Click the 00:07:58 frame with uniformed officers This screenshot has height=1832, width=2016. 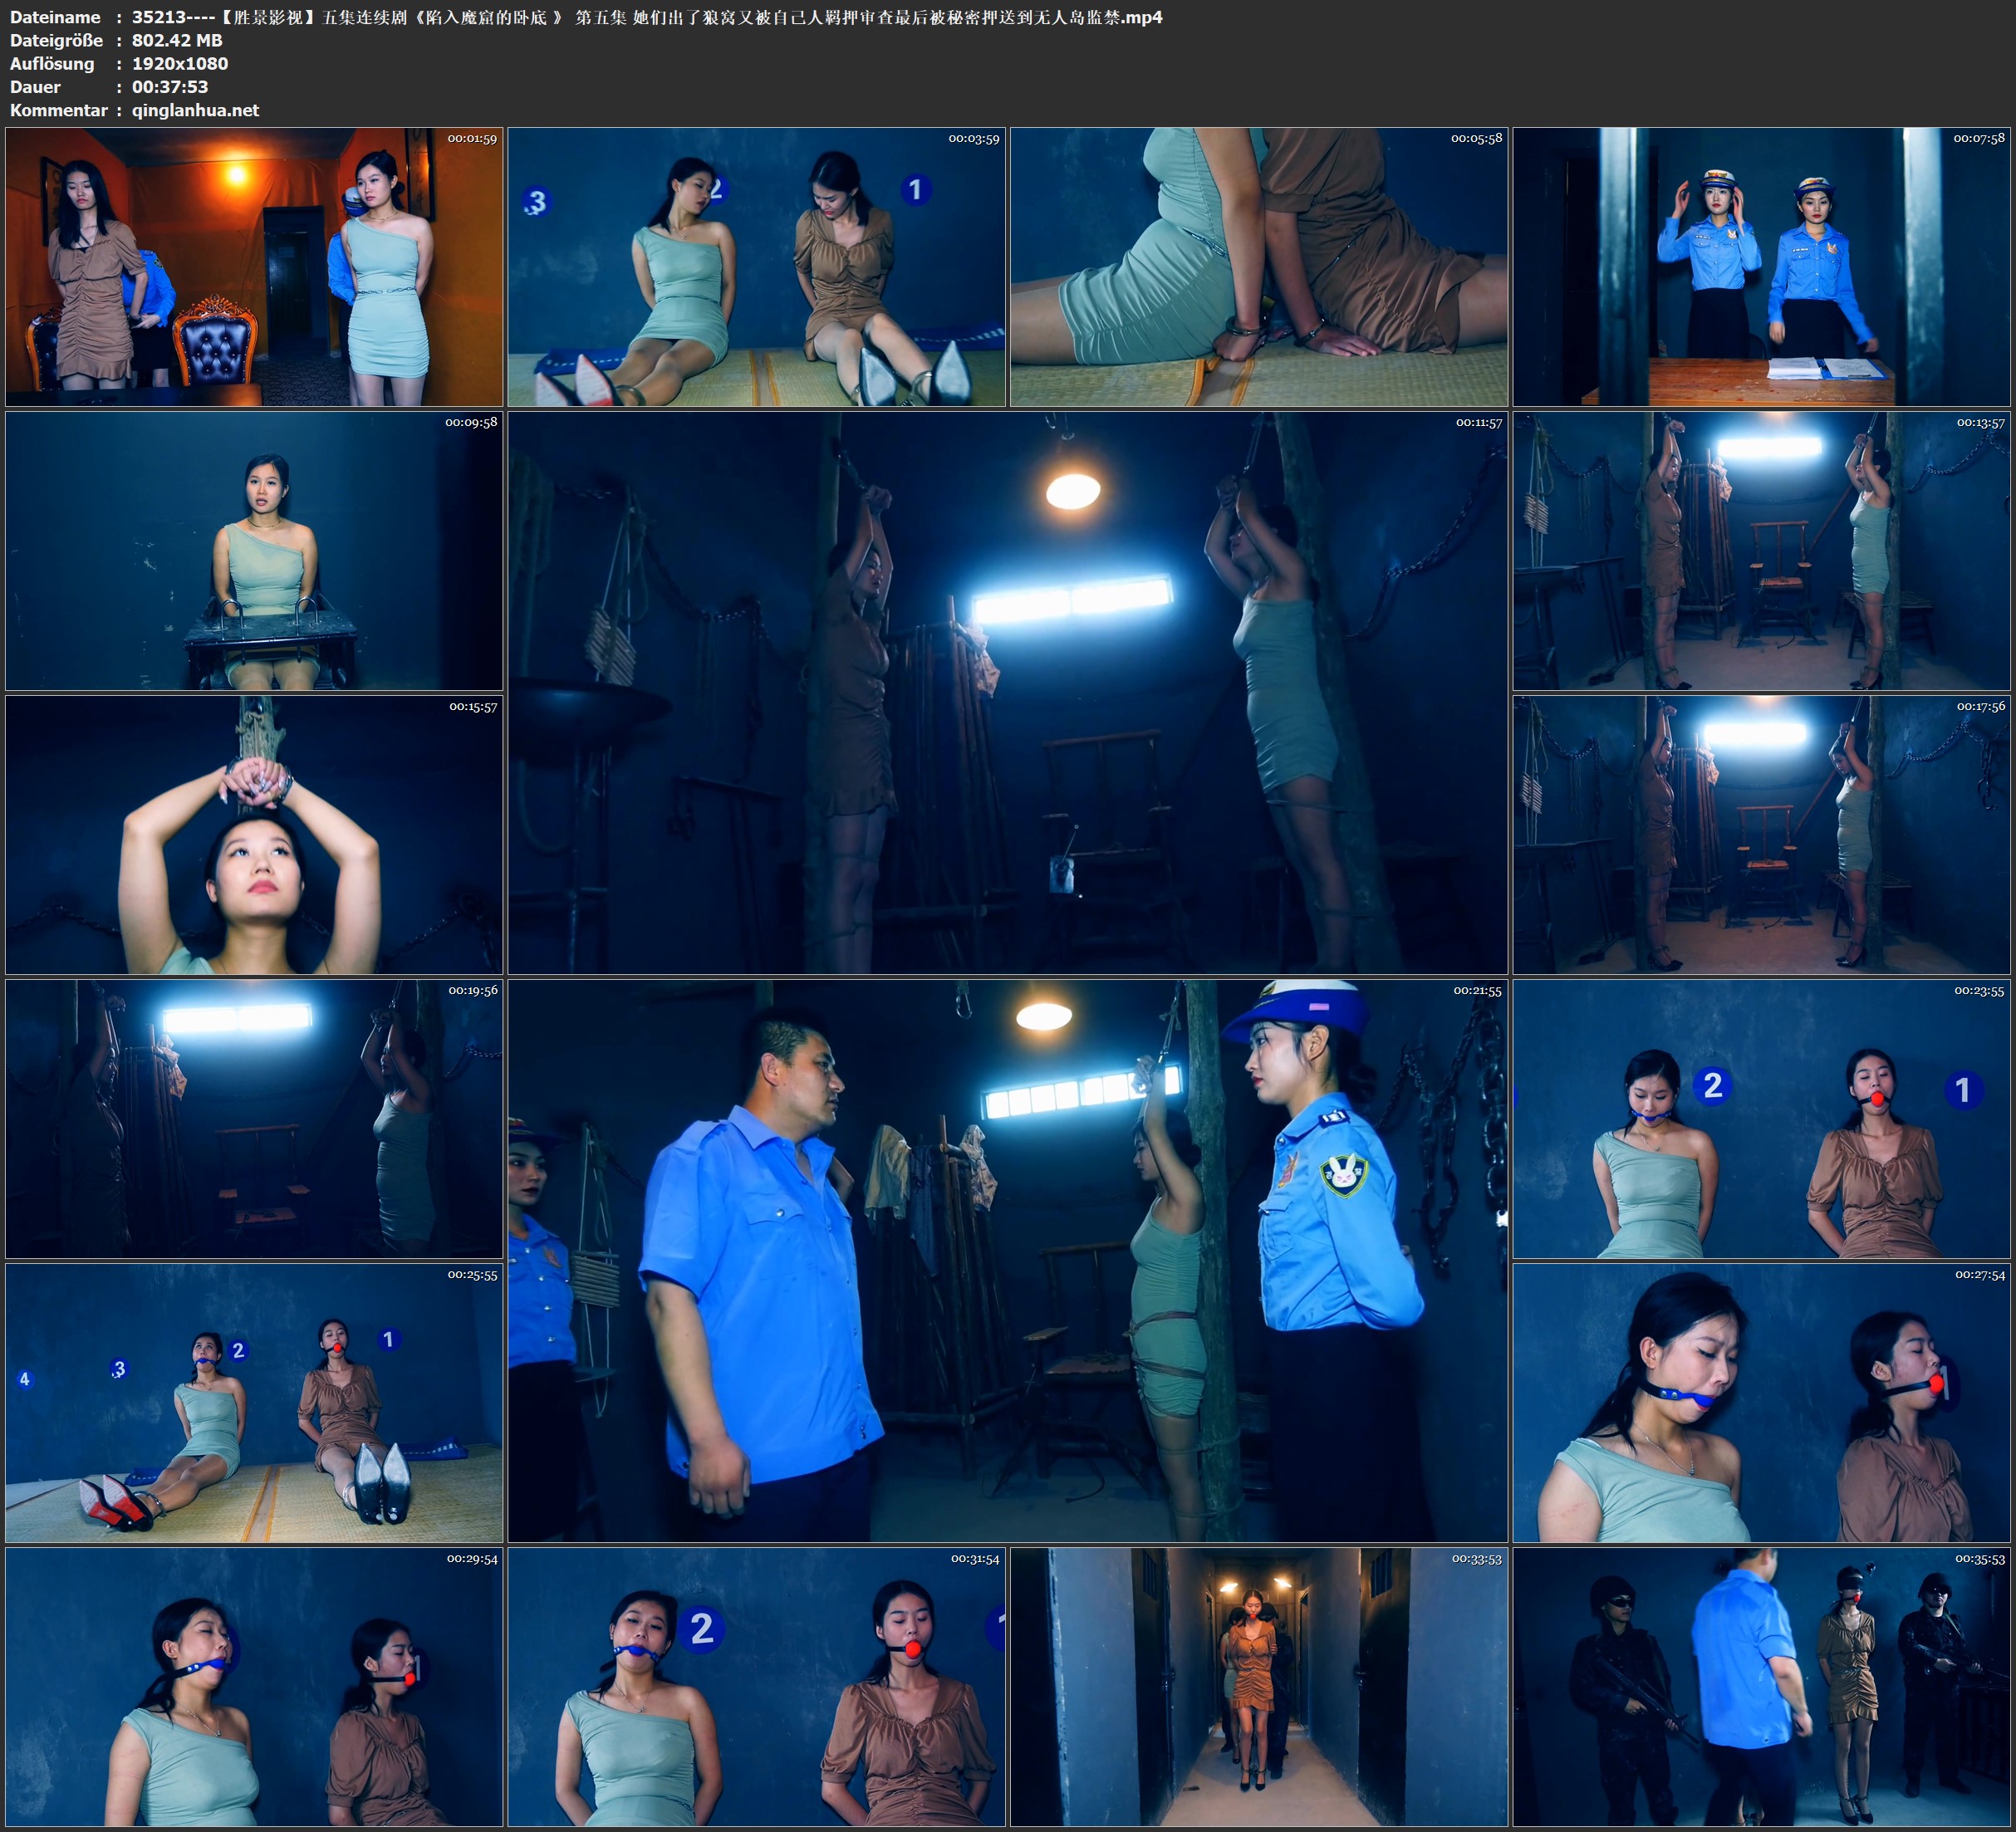point(1761,266)
